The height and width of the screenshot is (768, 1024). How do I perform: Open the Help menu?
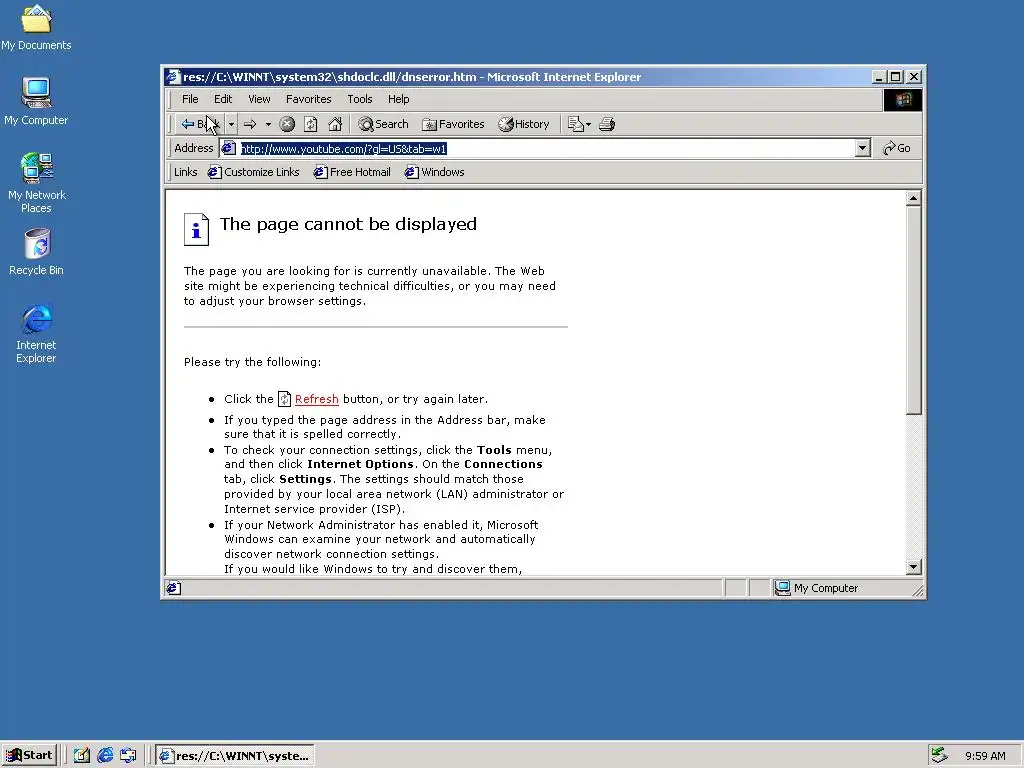[x=398, y=99]
